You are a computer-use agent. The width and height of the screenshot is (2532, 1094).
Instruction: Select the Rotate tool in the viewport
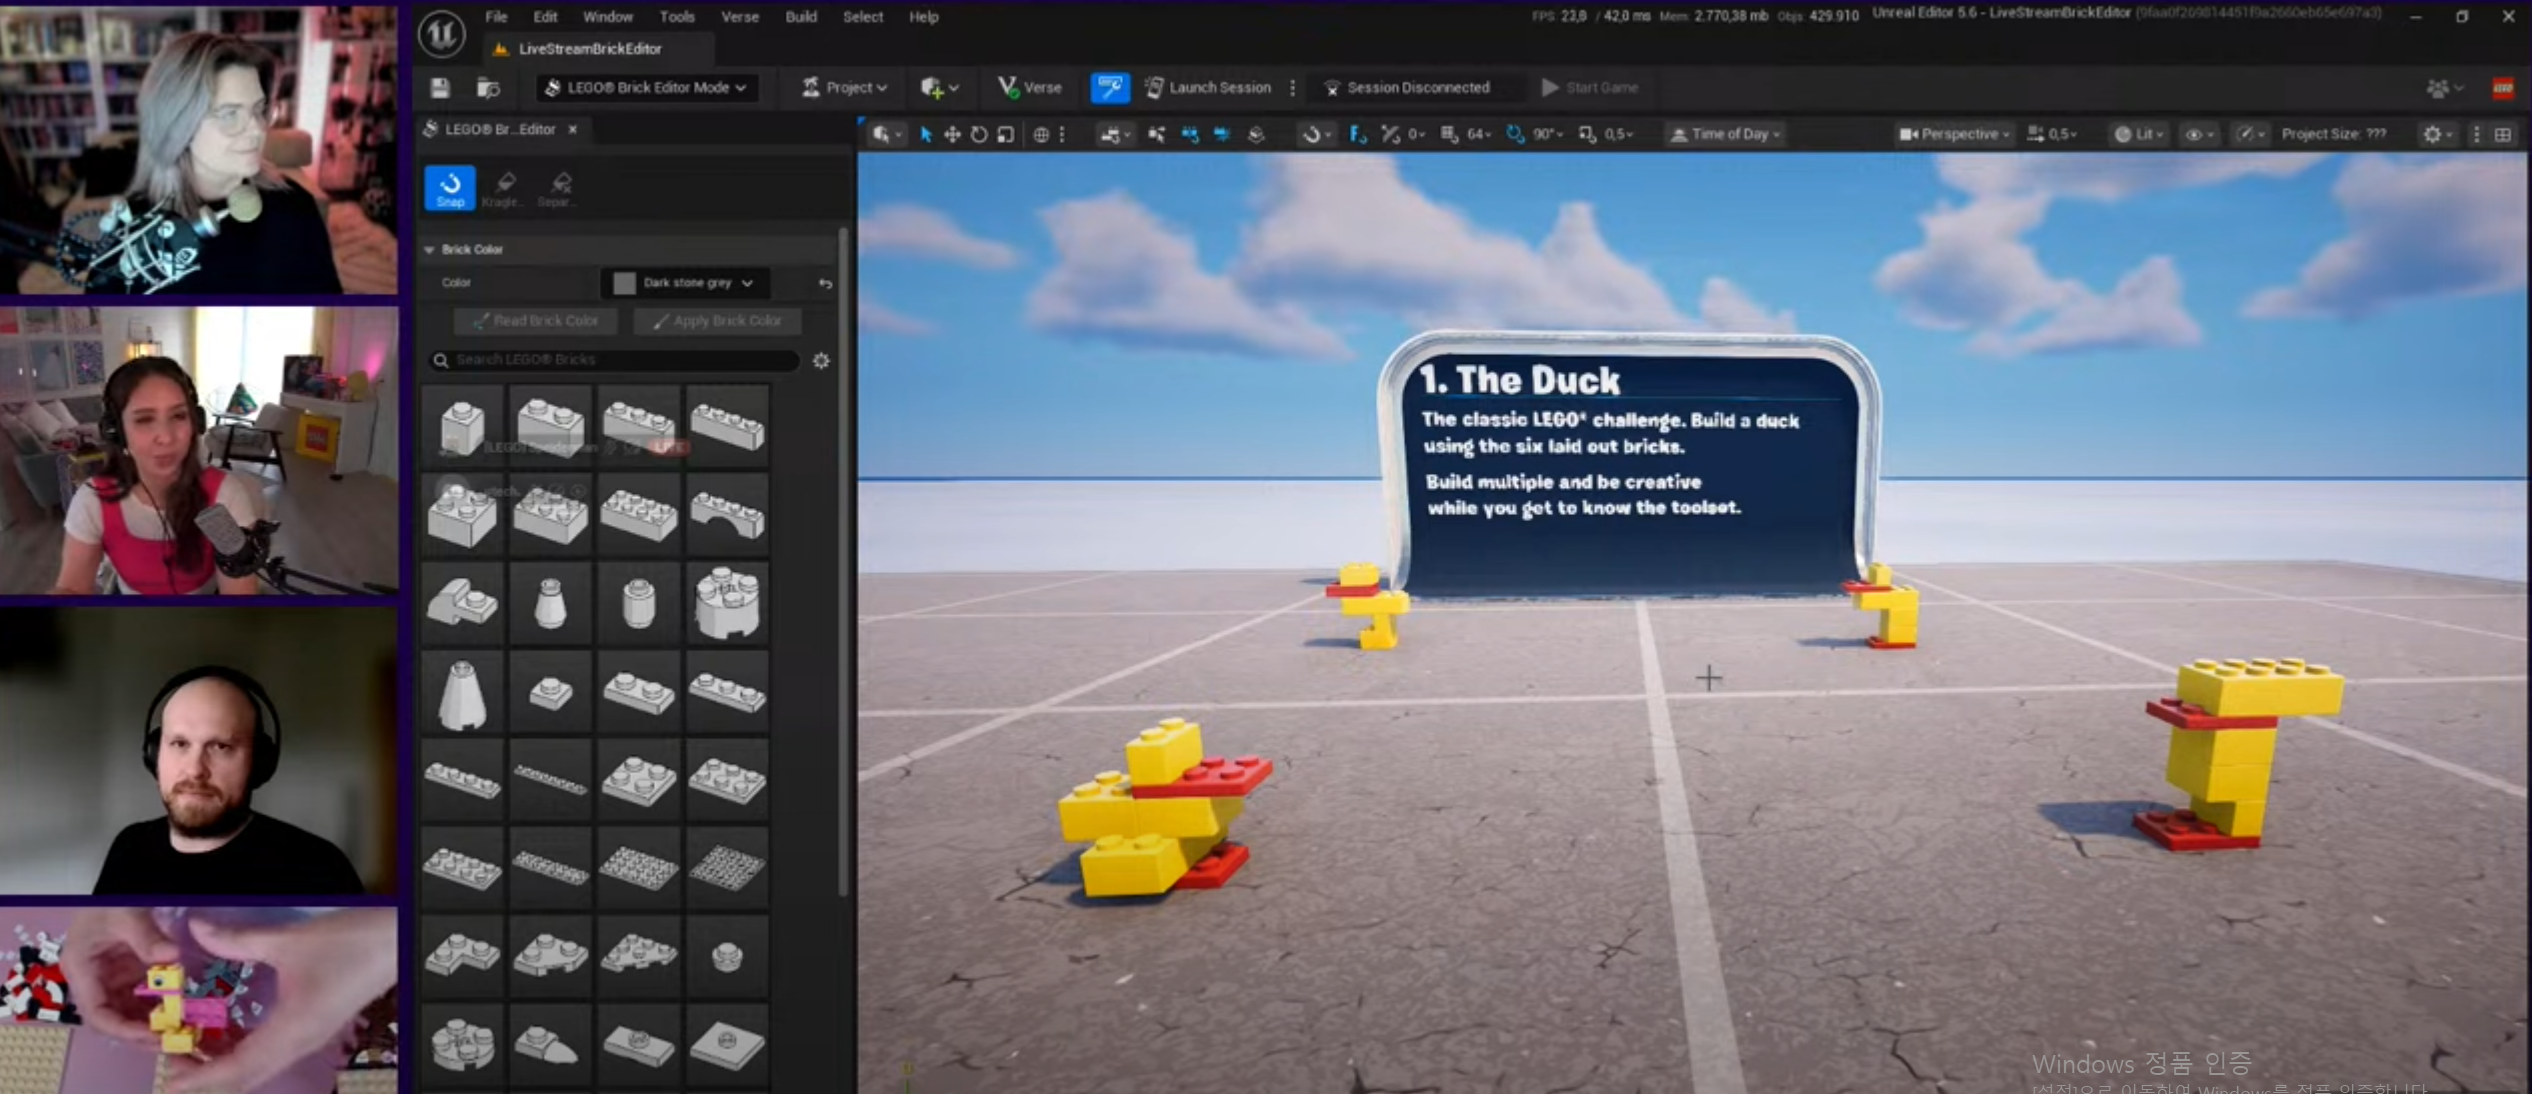click(979, 134)
